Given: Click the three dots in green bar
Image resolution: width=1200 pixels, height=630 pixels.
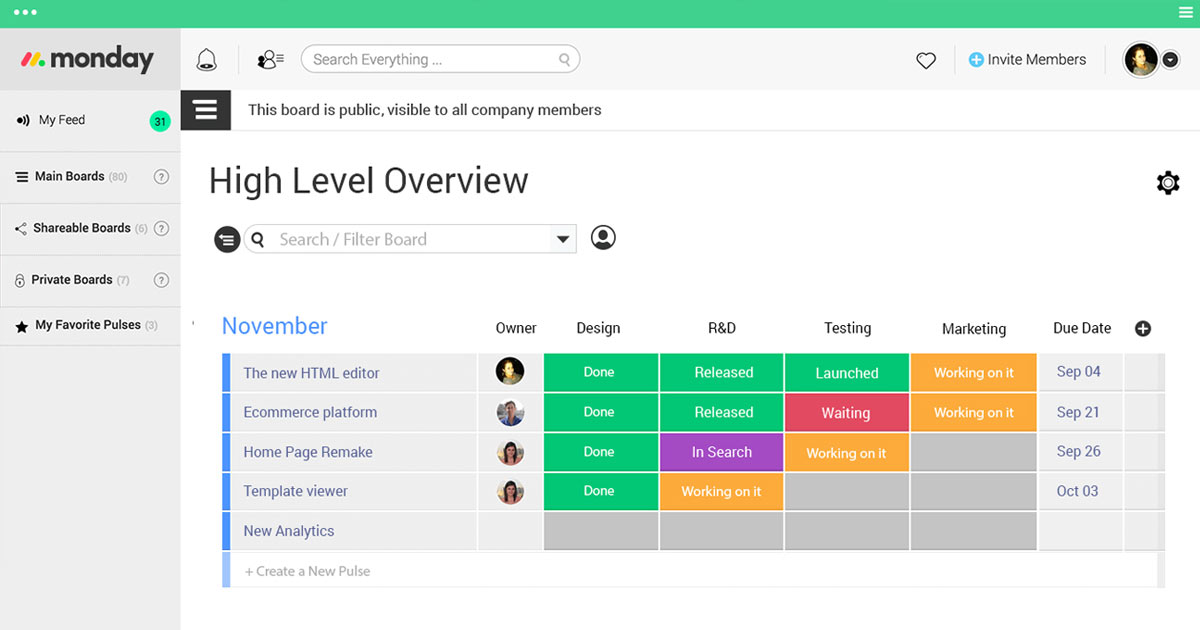Looking at the screenshot, I should click(x=25, y=13).
